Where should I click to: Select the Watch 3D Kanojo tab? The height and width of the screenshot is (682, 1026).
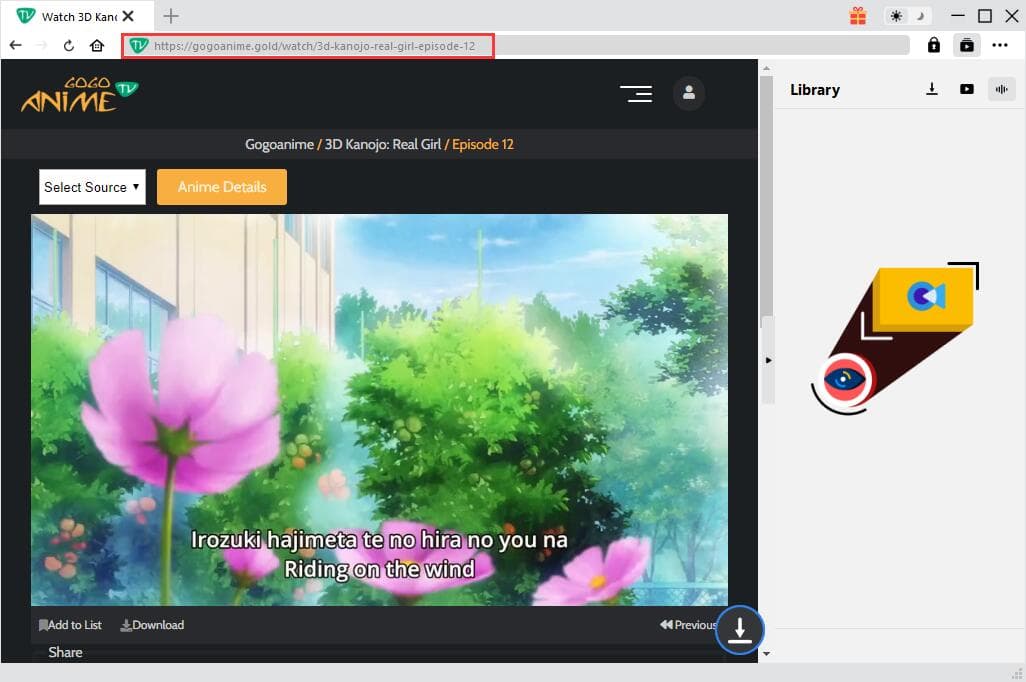tap(75, 16)
